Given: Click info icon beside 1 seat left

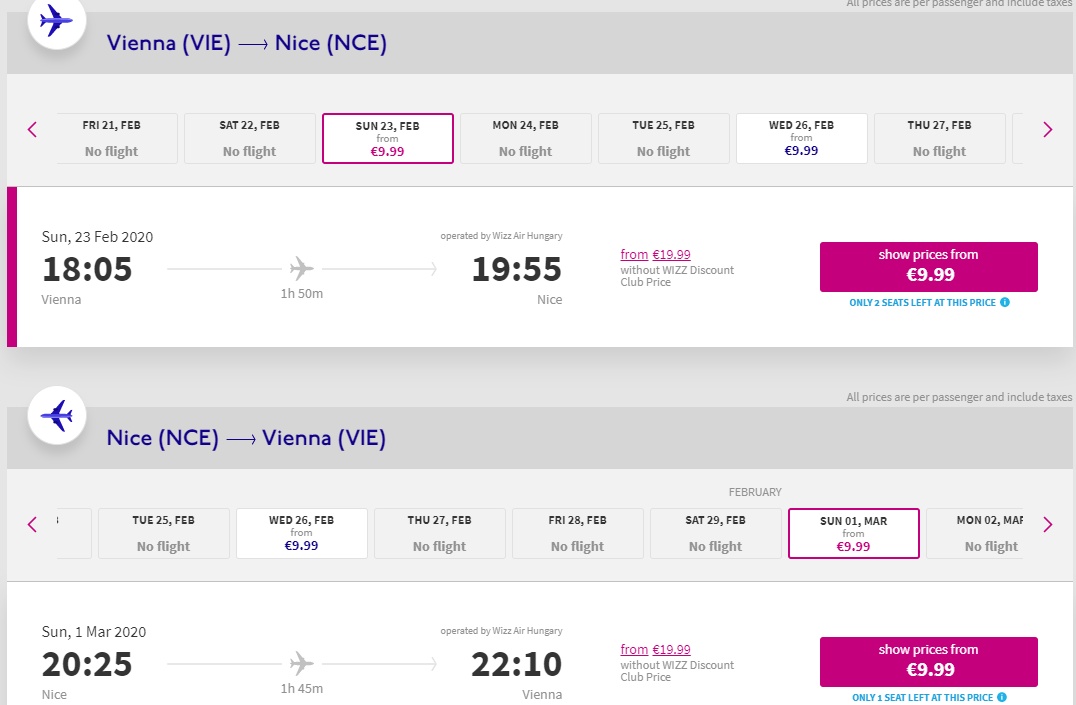Looking at the screenshot, I should pos(1002,697).
